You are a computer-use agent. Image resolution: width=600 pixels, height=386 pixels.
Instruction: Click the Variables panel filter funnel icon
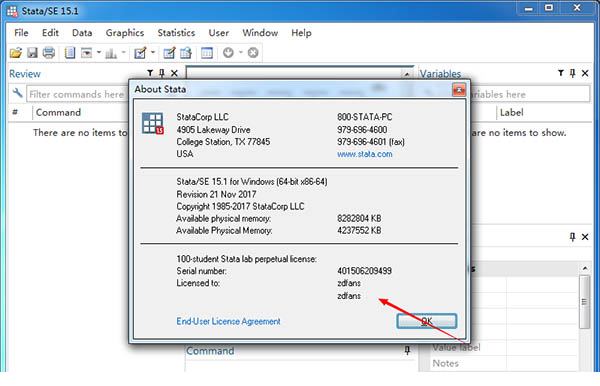click(561, 73)
